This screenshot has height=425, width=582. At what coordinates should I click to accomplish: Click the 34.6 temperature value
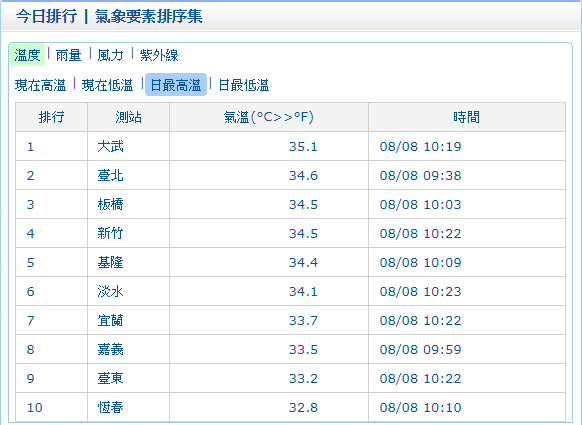pos(303,176)
